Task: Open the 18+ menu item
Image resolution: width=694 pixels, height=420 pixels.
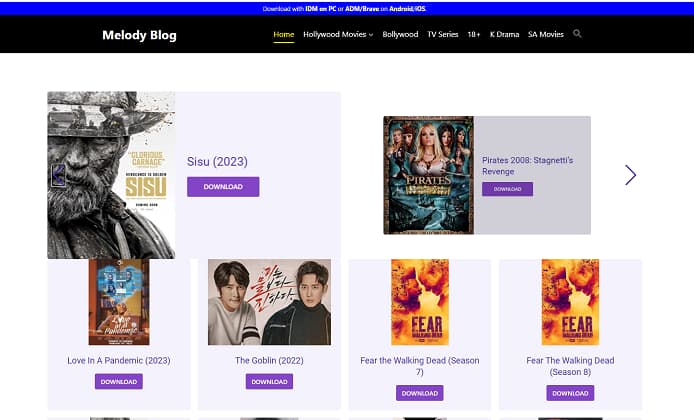Action: click(x=474, y=35)
